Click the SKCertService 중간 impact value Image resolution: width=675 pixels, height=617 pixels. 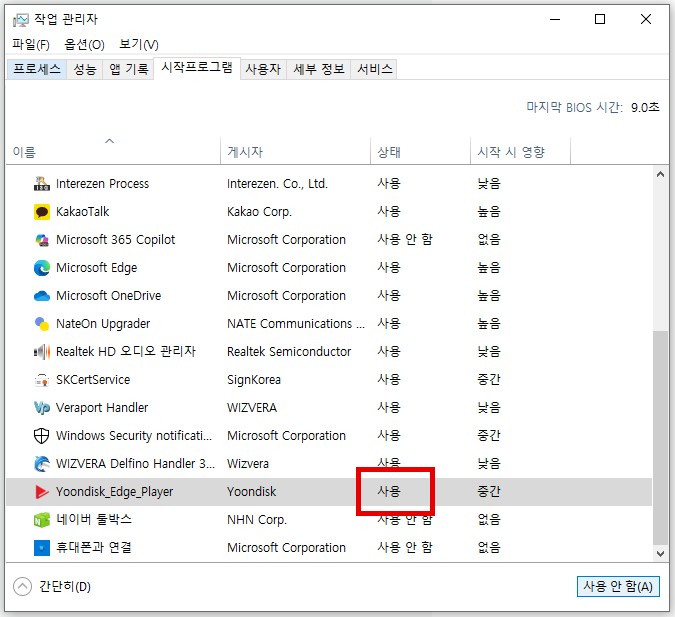coord(489,380)
